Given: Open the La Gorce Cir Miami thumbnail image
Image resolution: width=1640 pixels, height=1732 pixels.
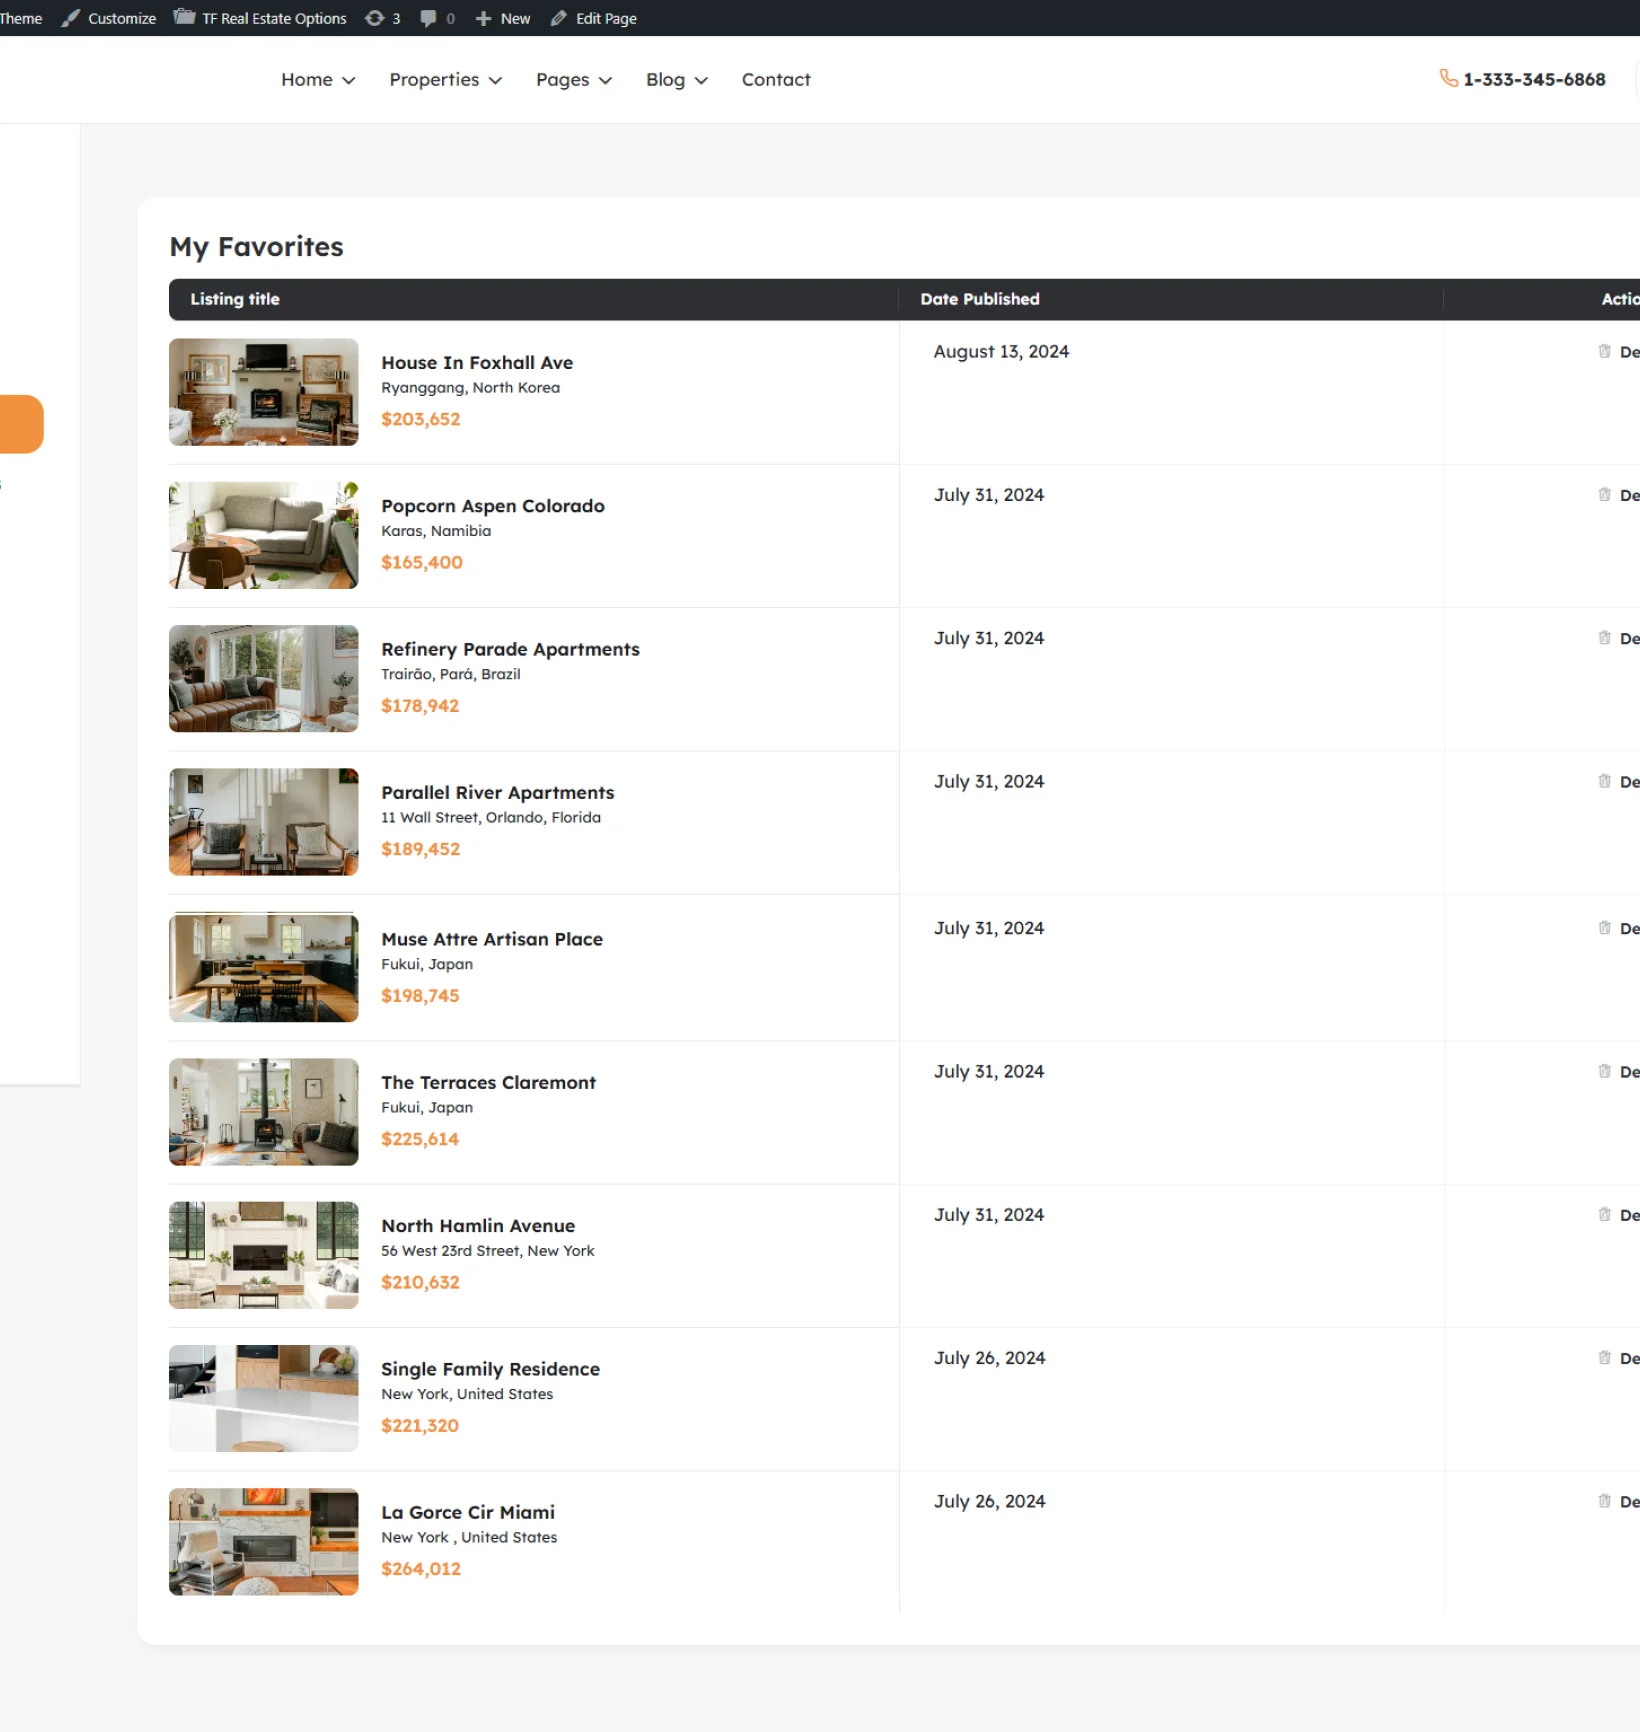Looking at the screenshot, I should click(263, 1541).
